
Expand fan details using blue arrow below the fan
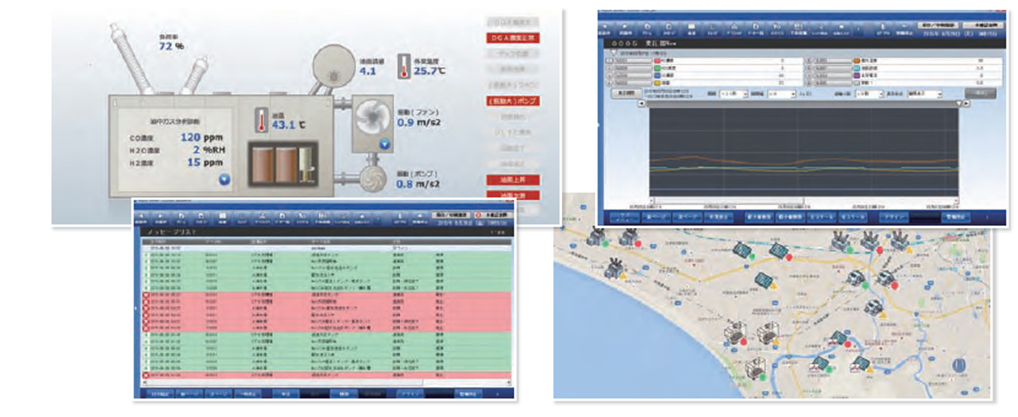point(385,143)
